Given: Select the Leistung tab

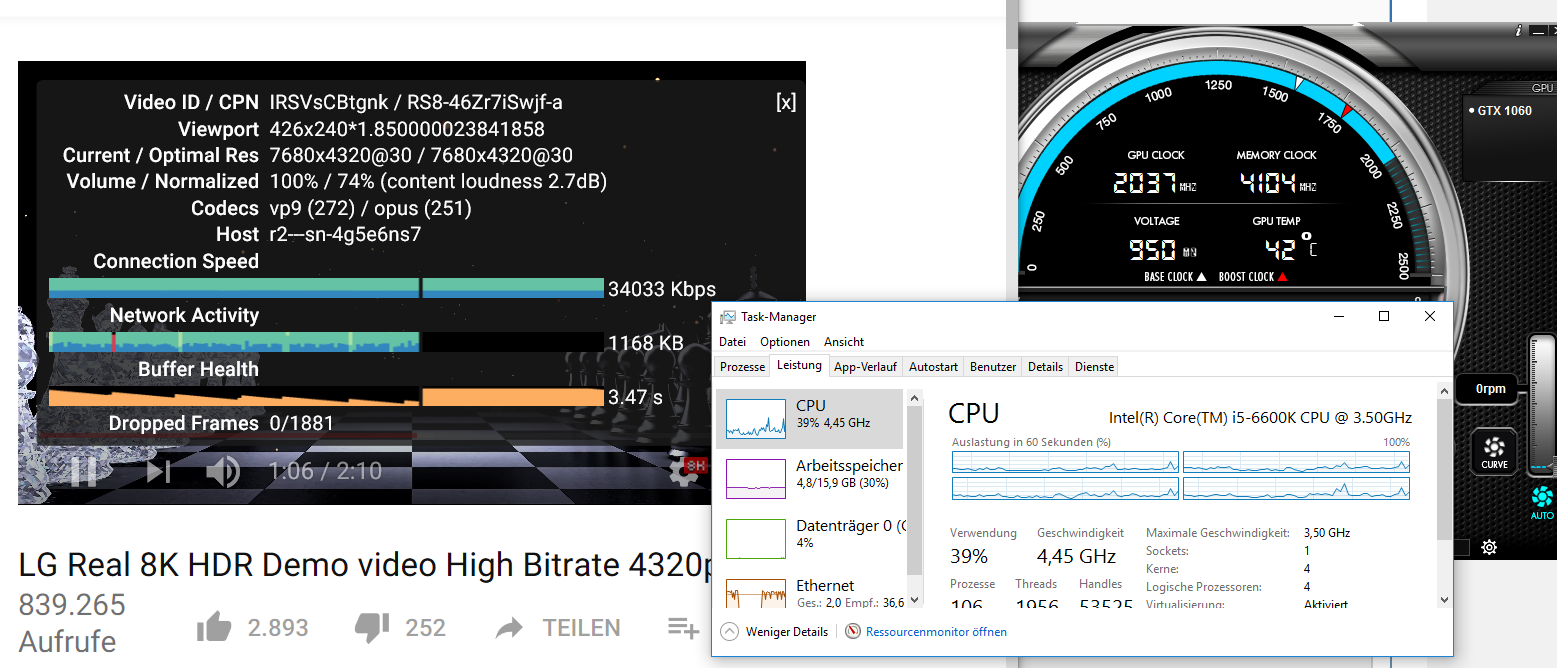Looking at the screenshot, I should [800, 366].
